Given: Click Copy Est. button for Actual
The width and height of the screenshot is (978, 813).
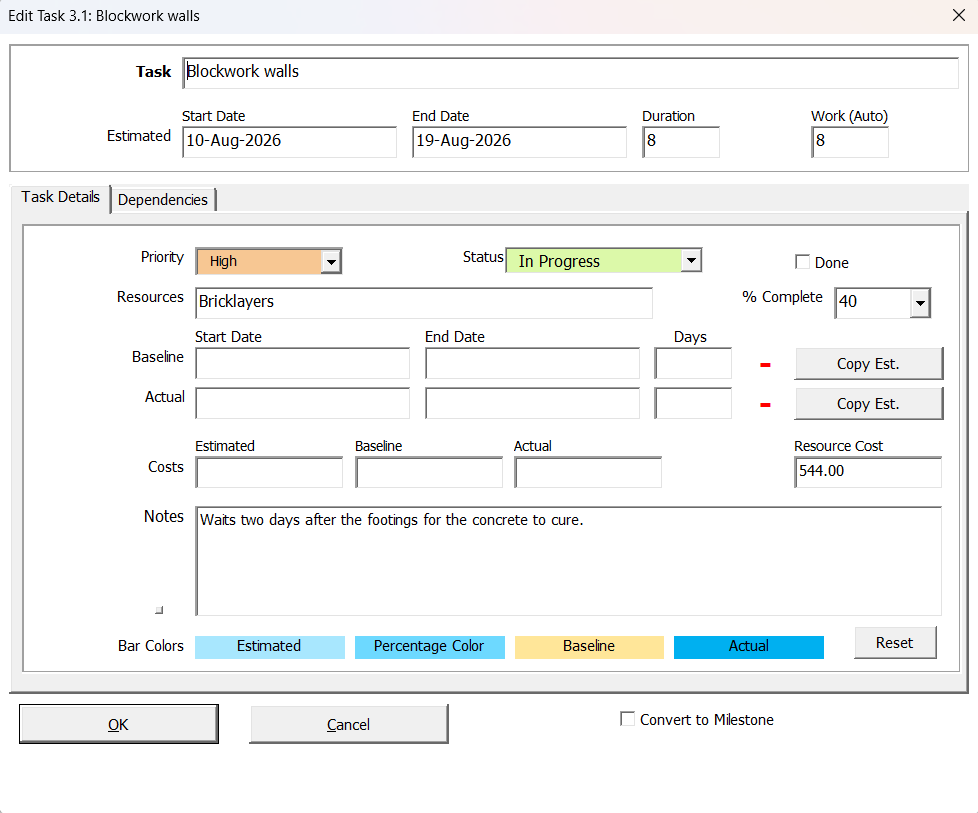Looking at the screenshot, I should [x=868, y=404].
